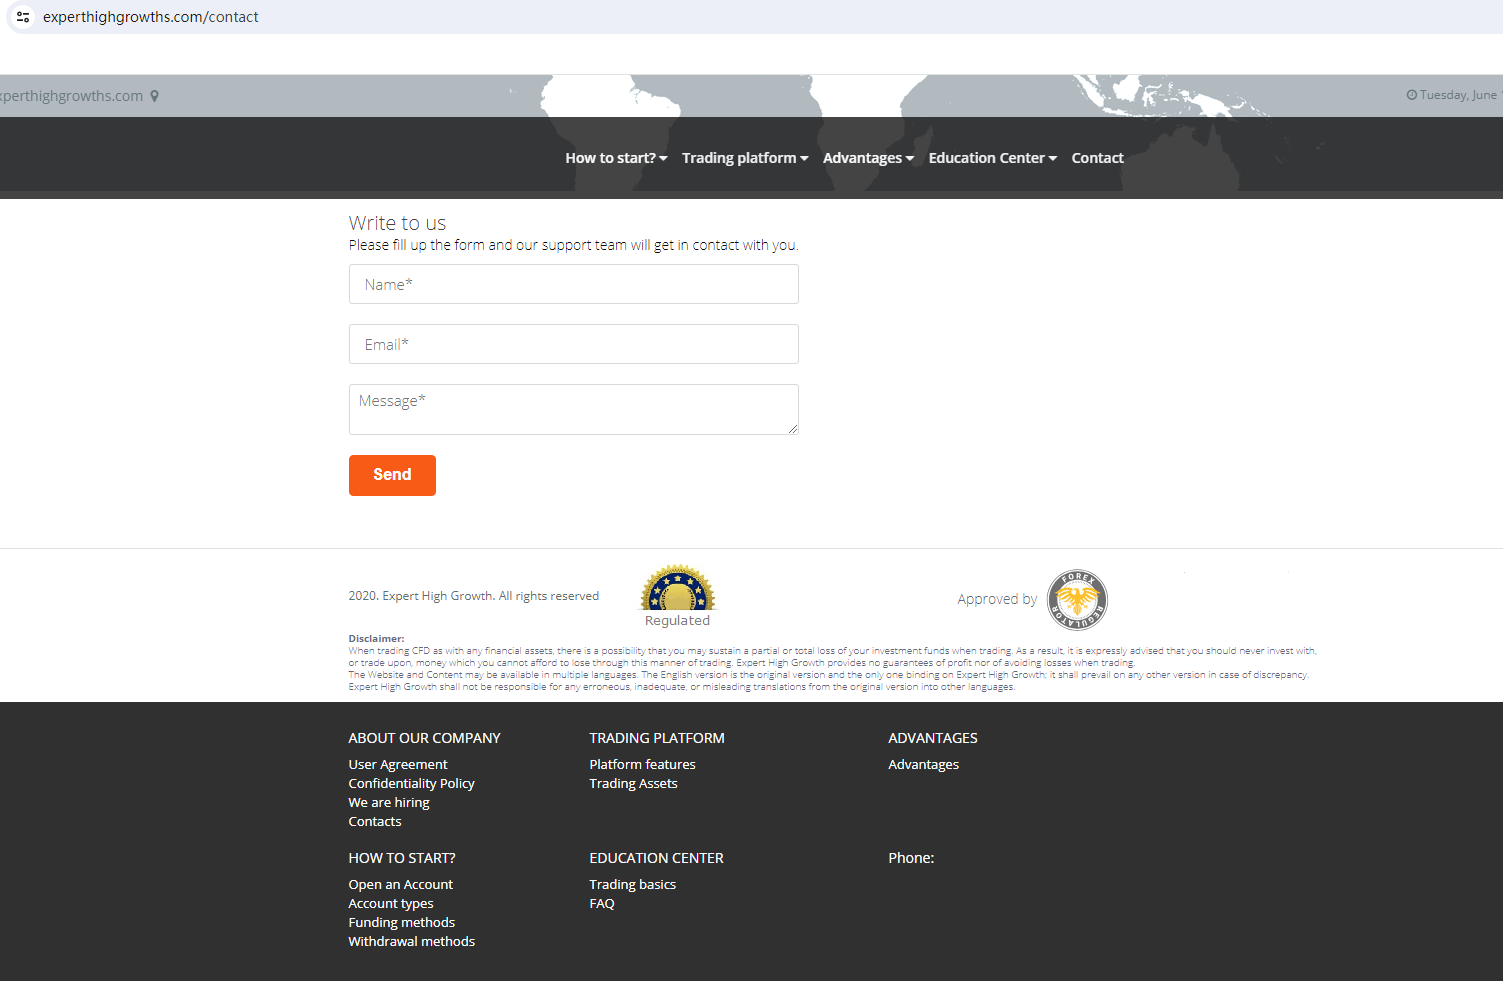Click the ADVANTAGES footer heading
The height and width of the screenshot is (981, 1503).
933,738
